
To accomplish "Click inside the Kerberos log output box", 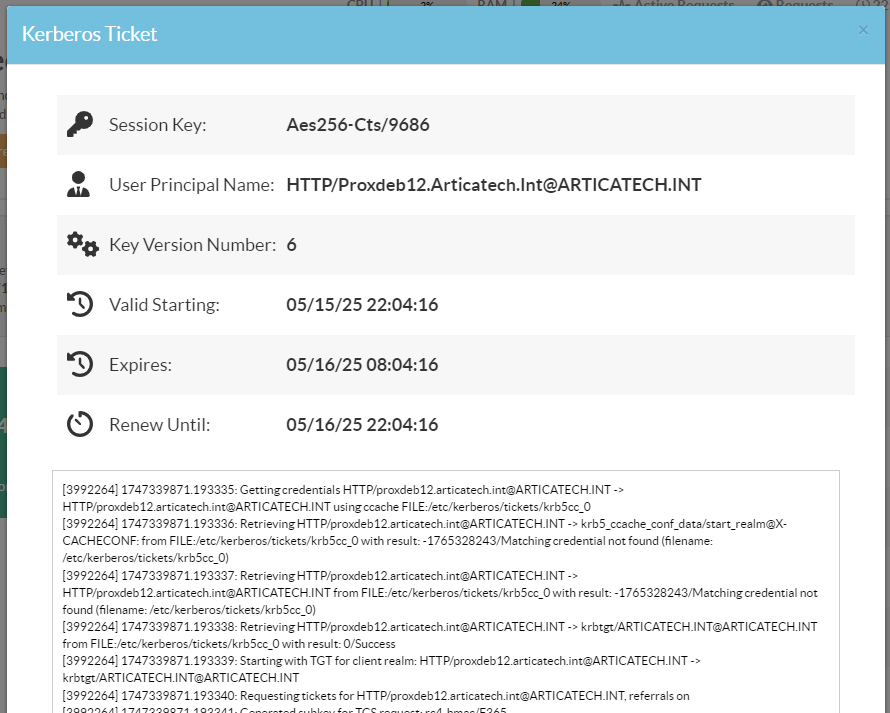I will point(445,590).
